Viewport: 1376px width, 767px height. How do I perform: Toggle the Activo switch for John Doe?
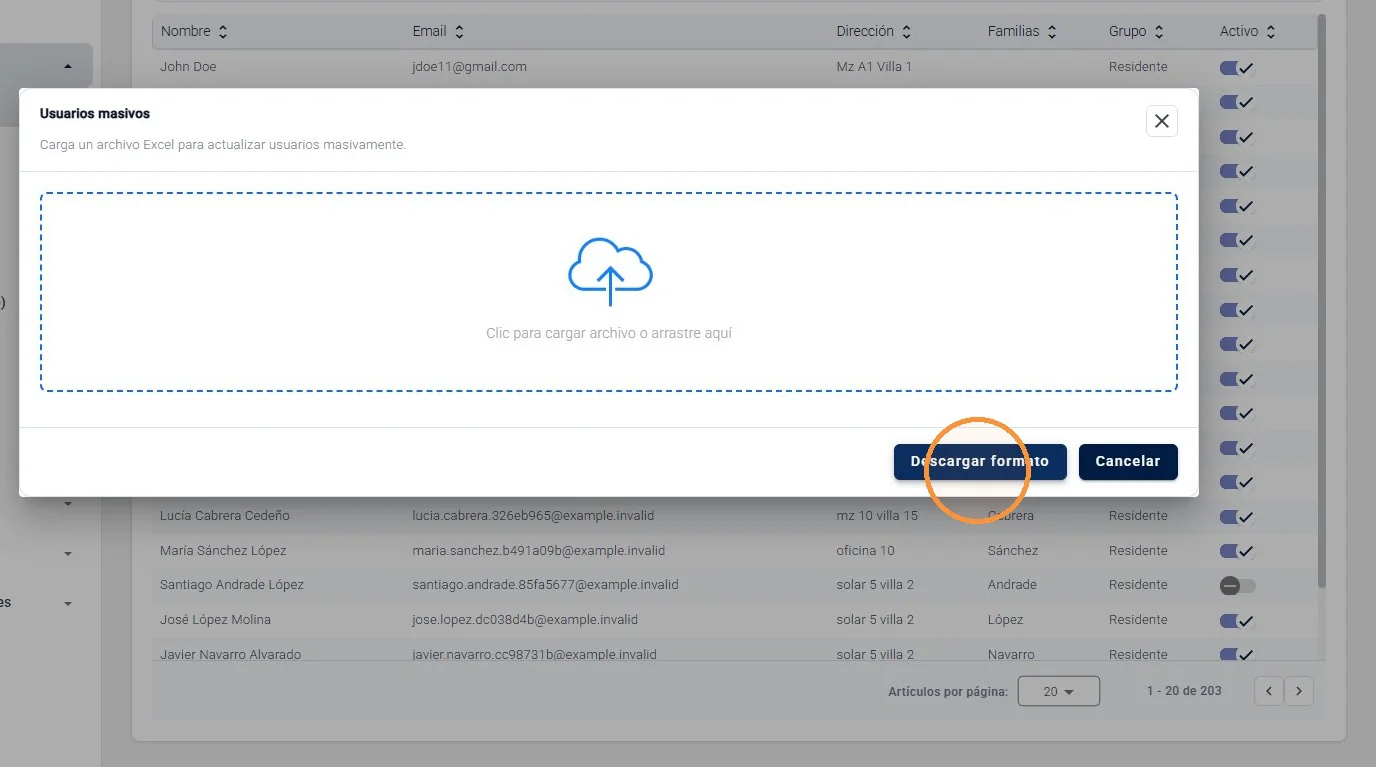pyautogui.click(x=1237, y=68)
